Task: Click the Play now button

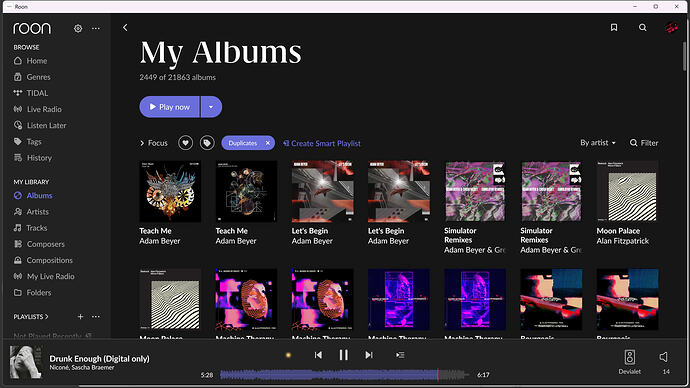Action: 170,107
